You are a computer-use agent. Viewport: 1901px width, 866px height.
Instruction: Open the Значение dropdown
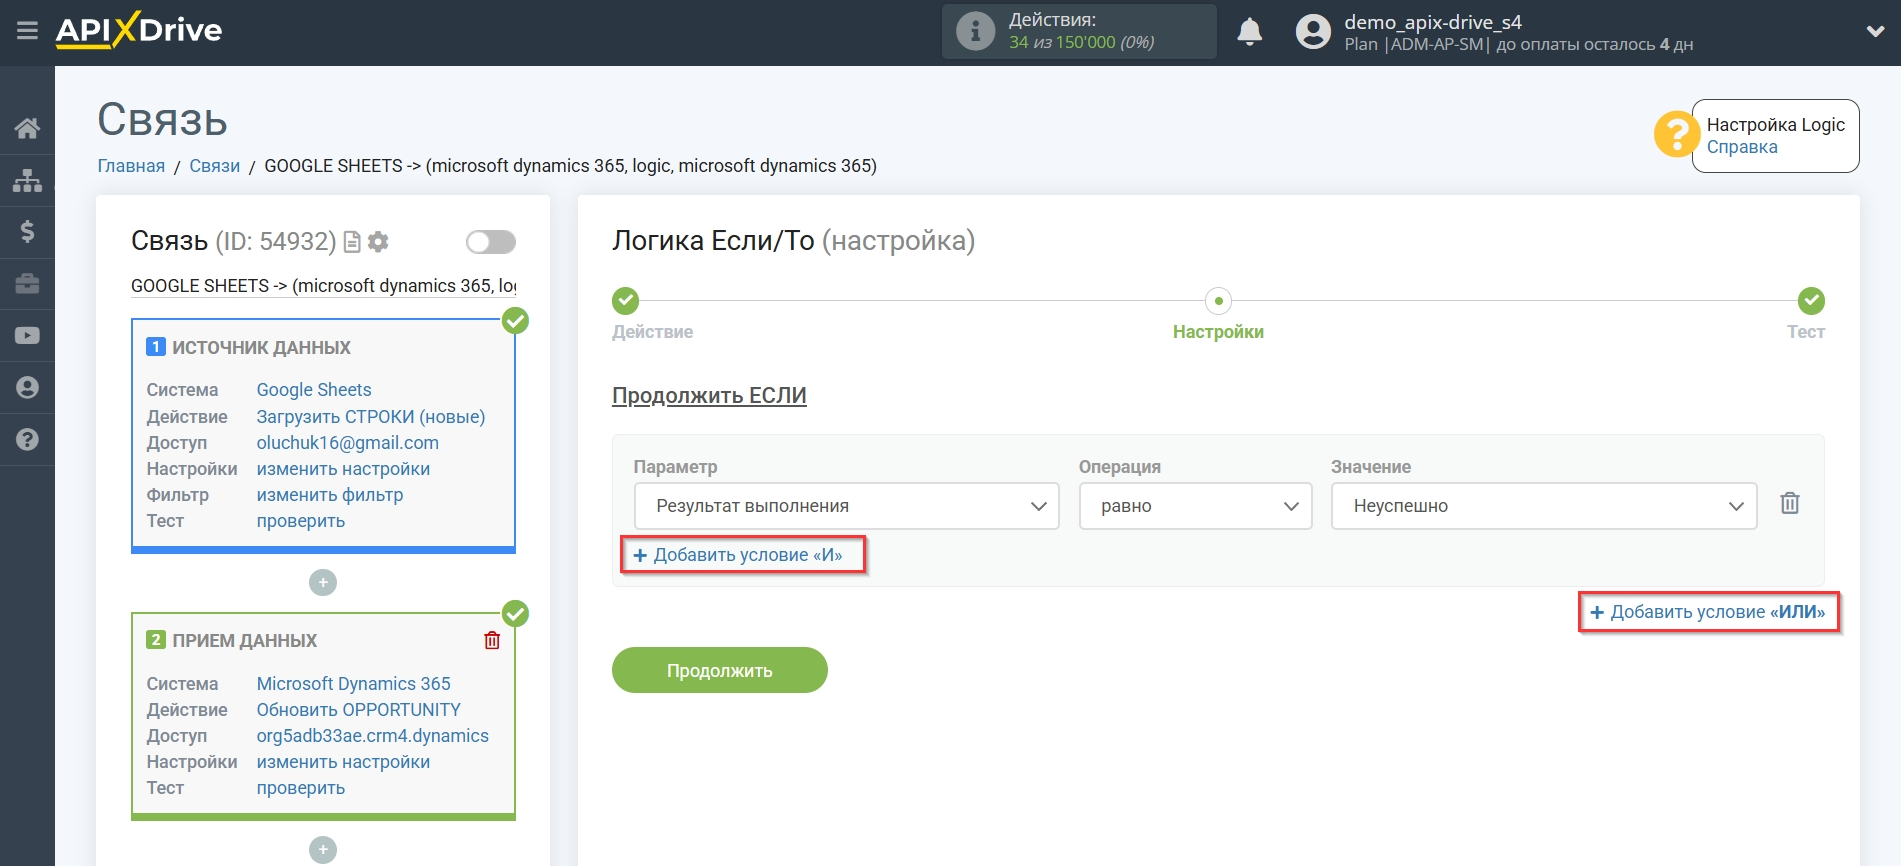tap(1543, 506)
